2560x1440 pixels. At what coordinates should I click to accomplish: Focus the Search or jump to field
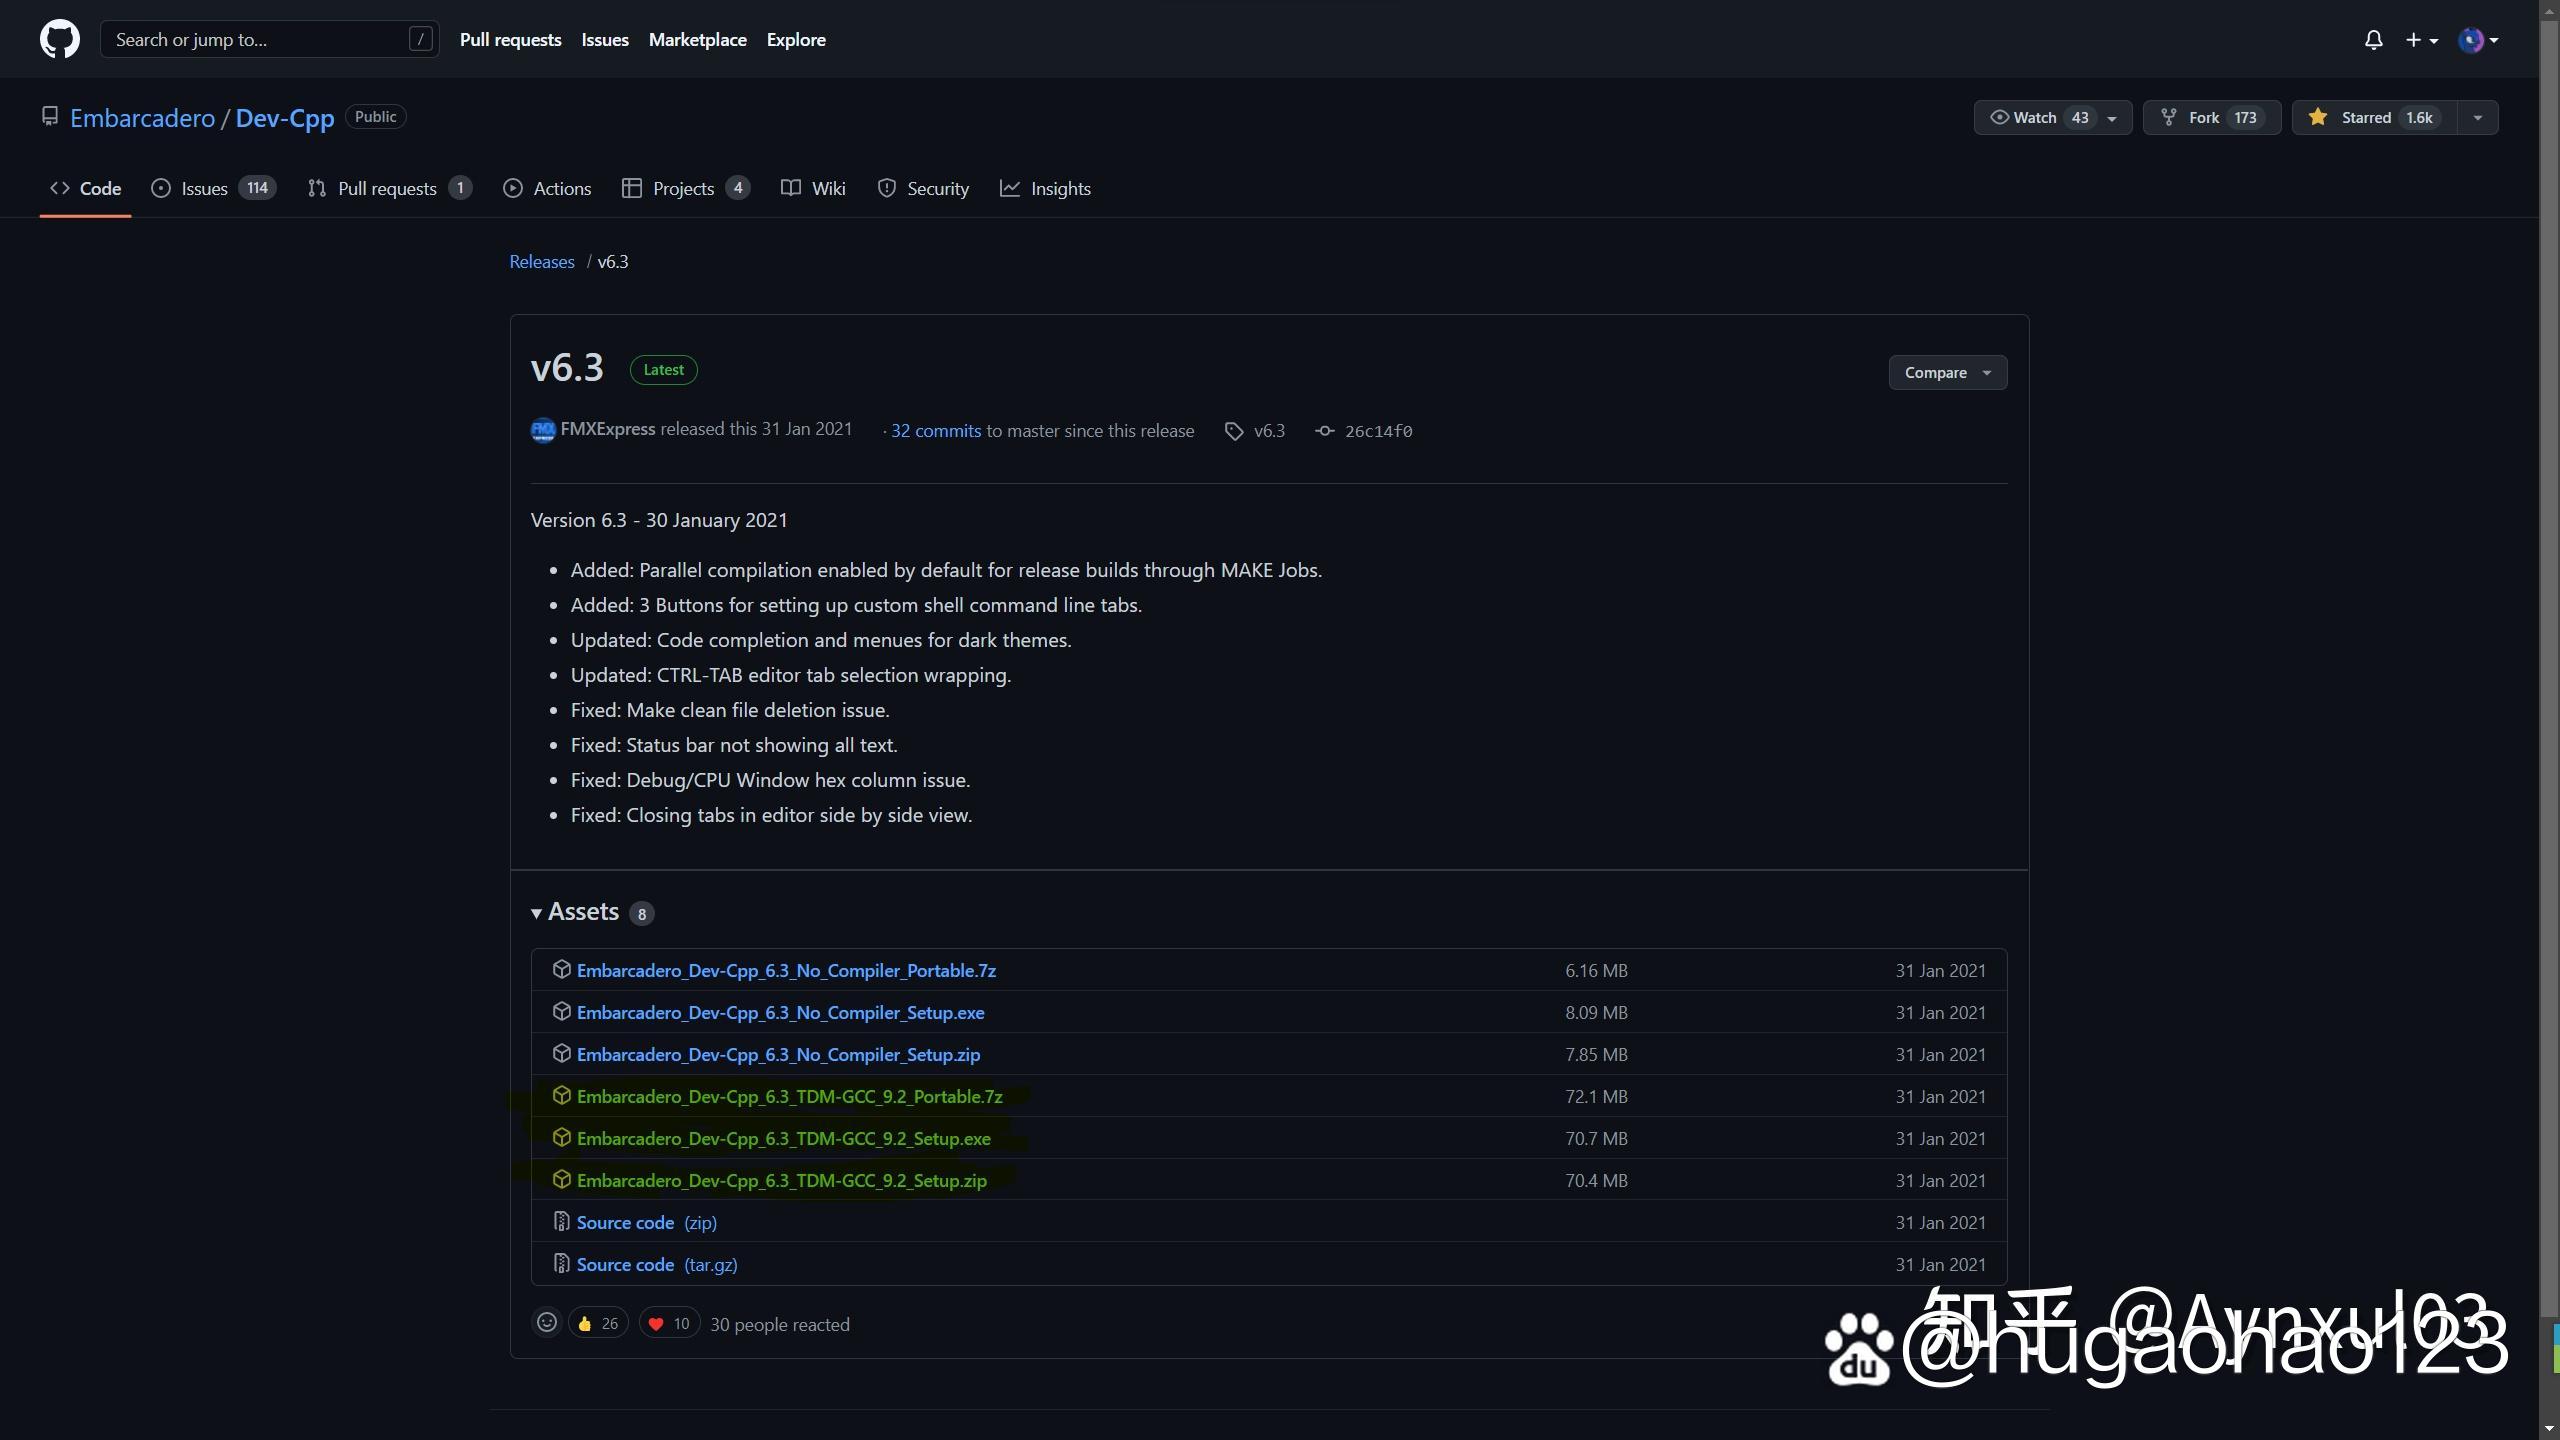269,40
